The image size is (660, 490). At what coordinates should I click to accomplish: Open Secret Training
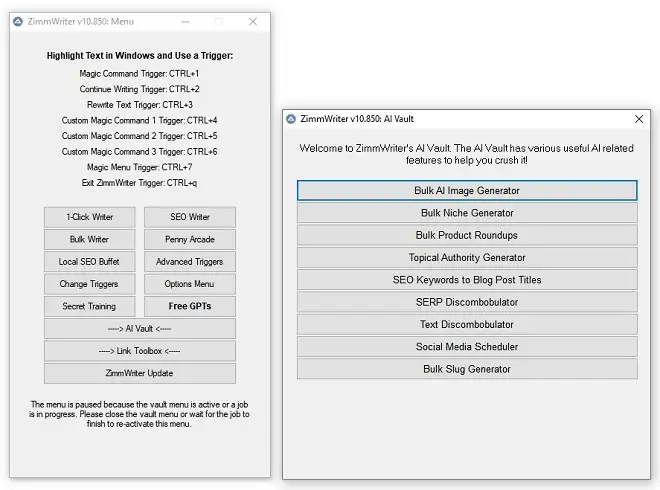click(90, 306)
